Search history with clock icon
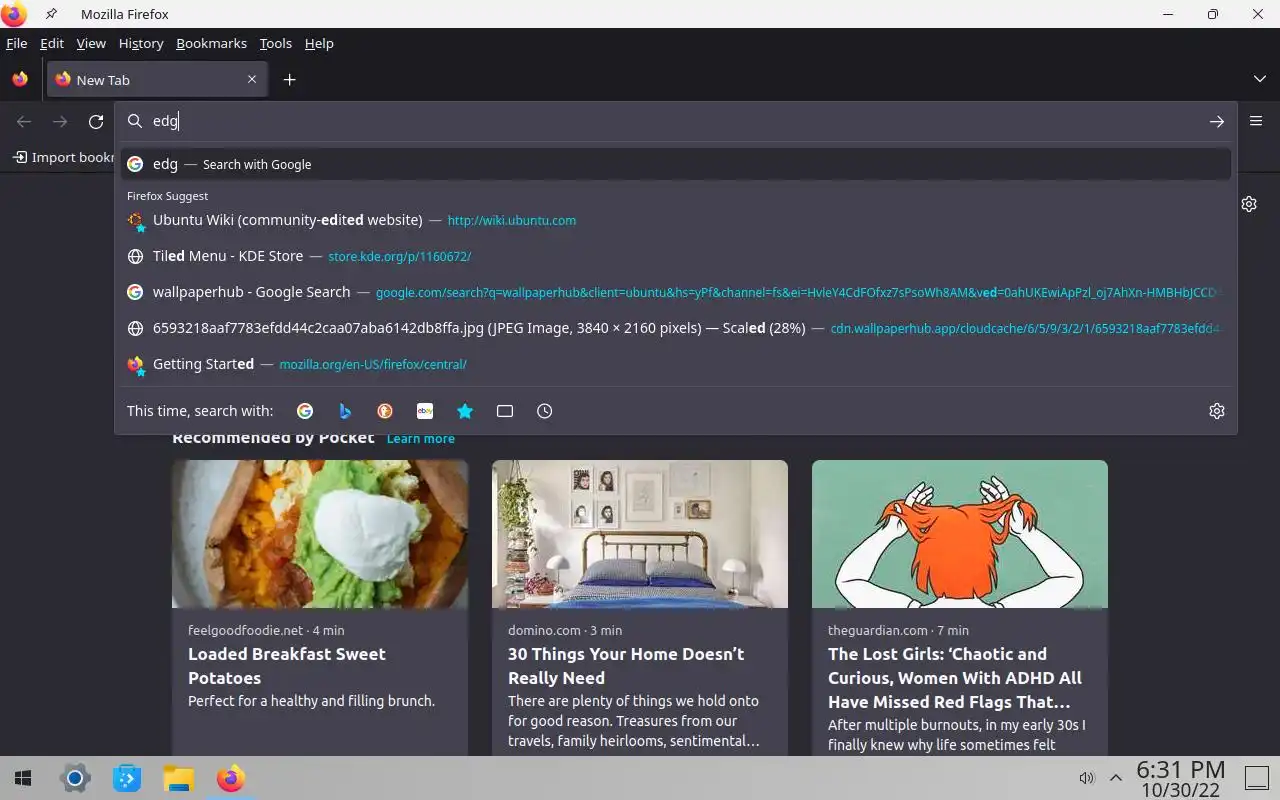1280x800 pixels. [545, 411]
